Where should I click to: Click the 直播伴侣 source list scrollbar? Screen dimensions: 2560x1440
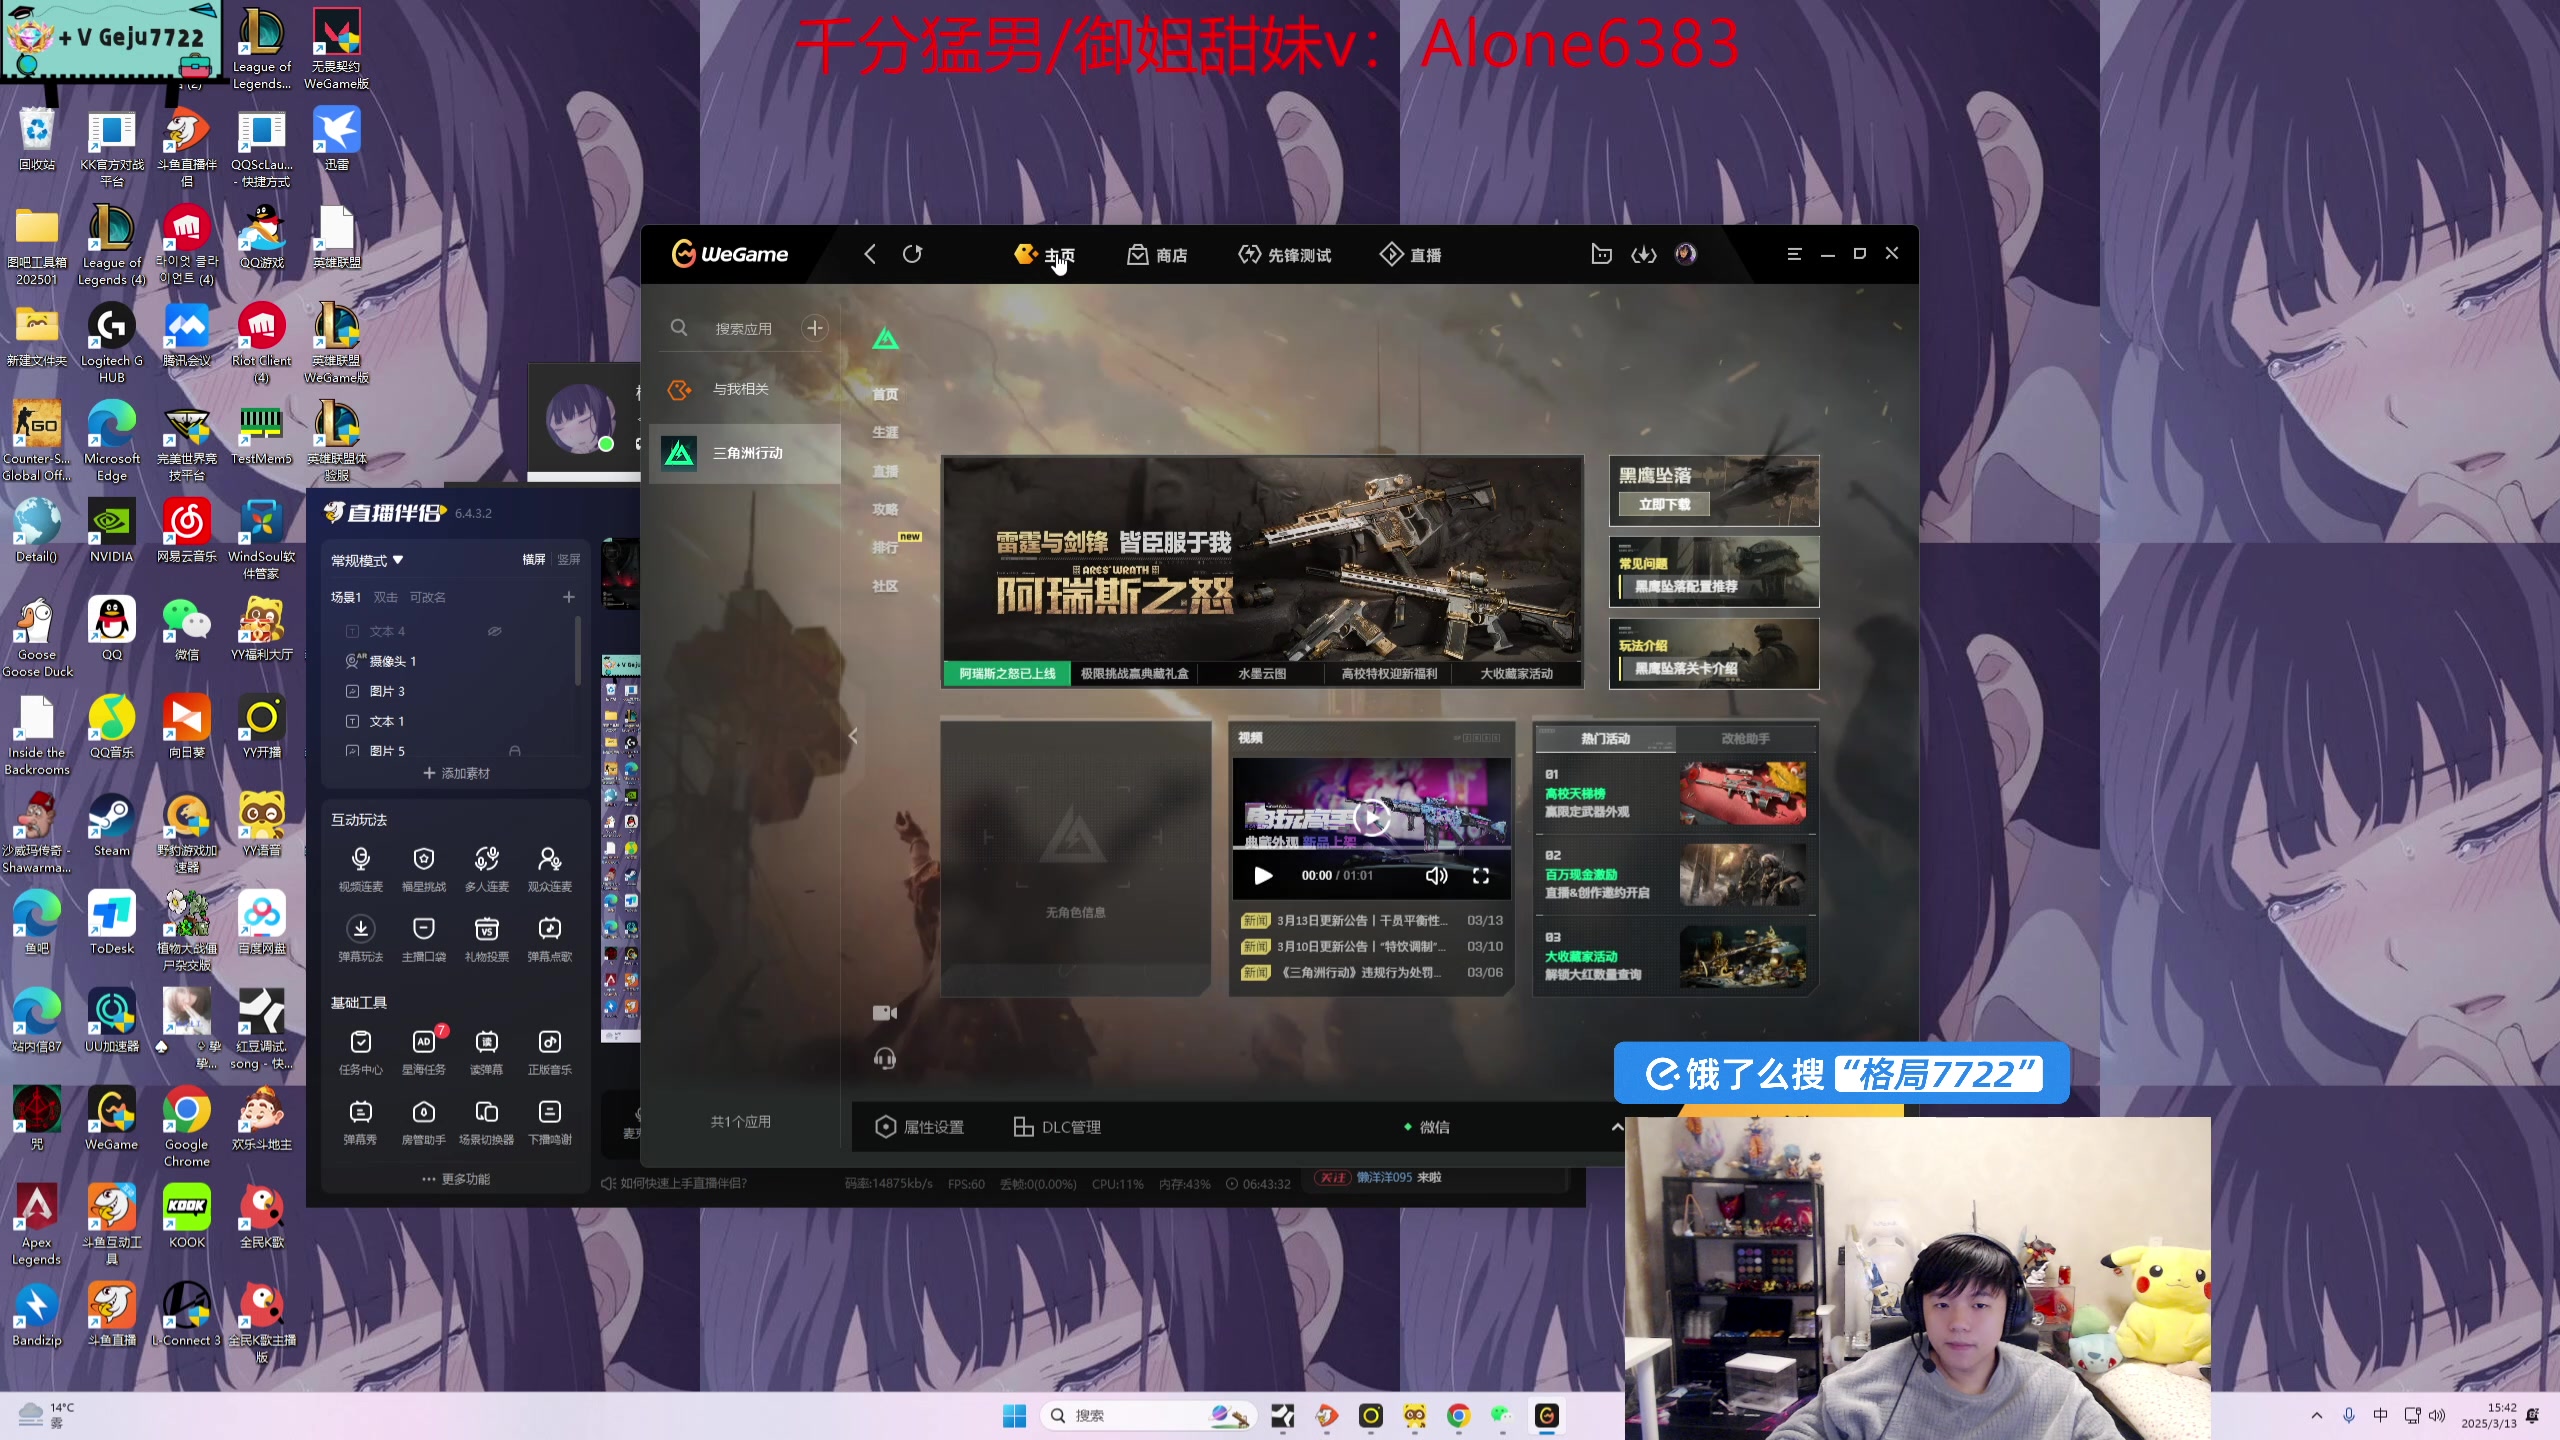click(578, 650)
